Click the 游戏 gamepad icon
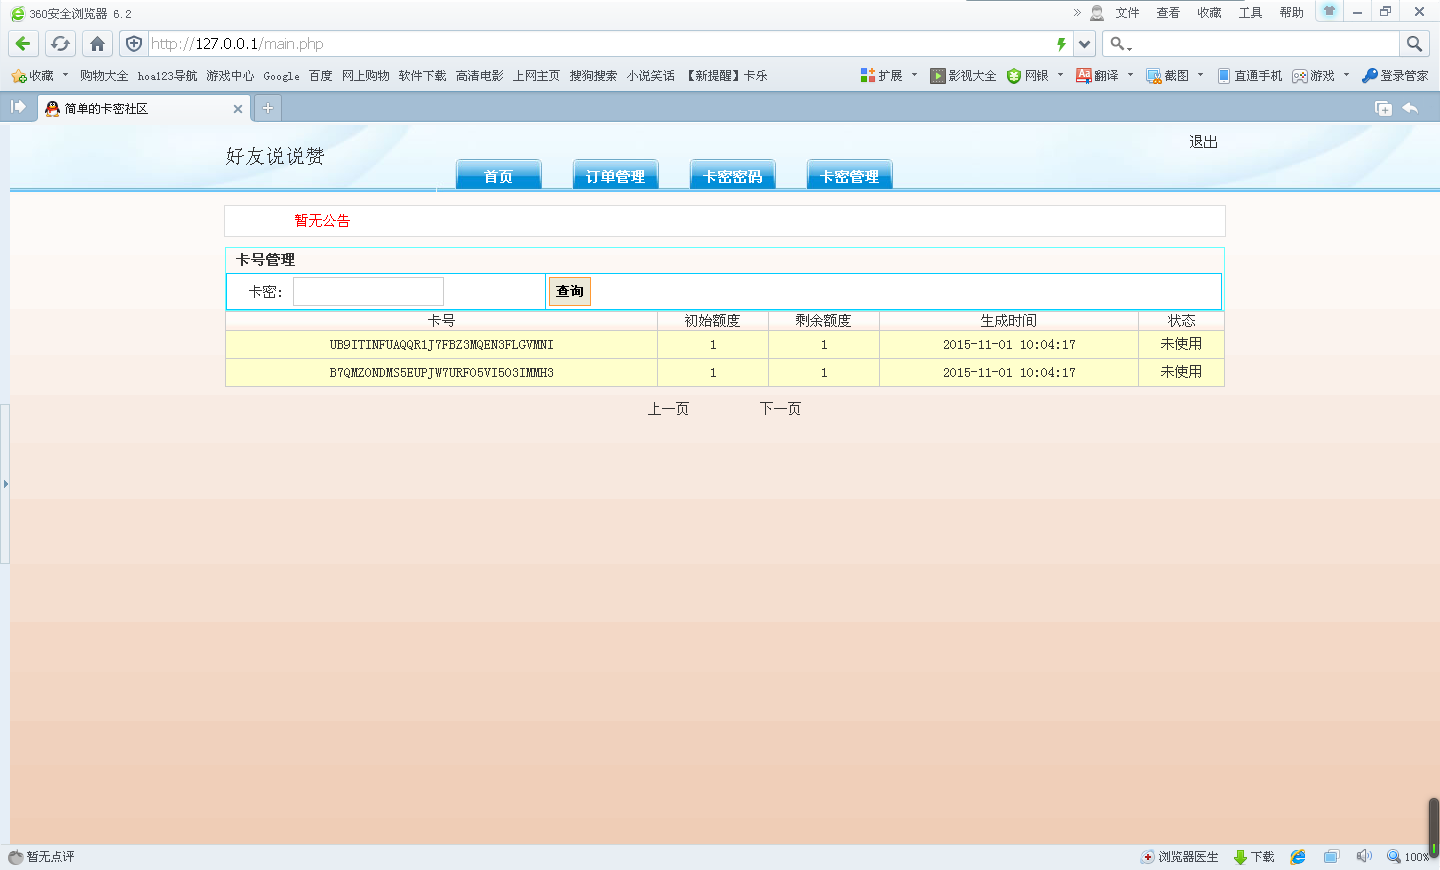Screen dimensions: 1440x870 pos(1300,76)
